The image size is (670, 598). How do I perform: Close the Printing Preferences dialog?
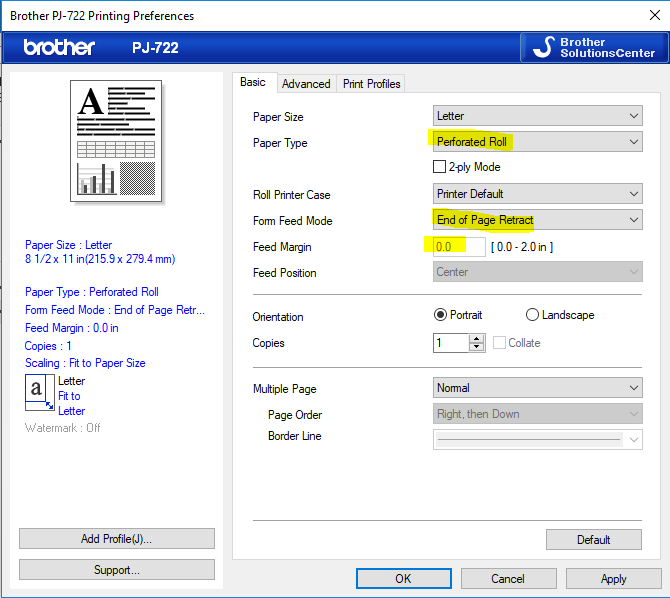click(654, 15)
